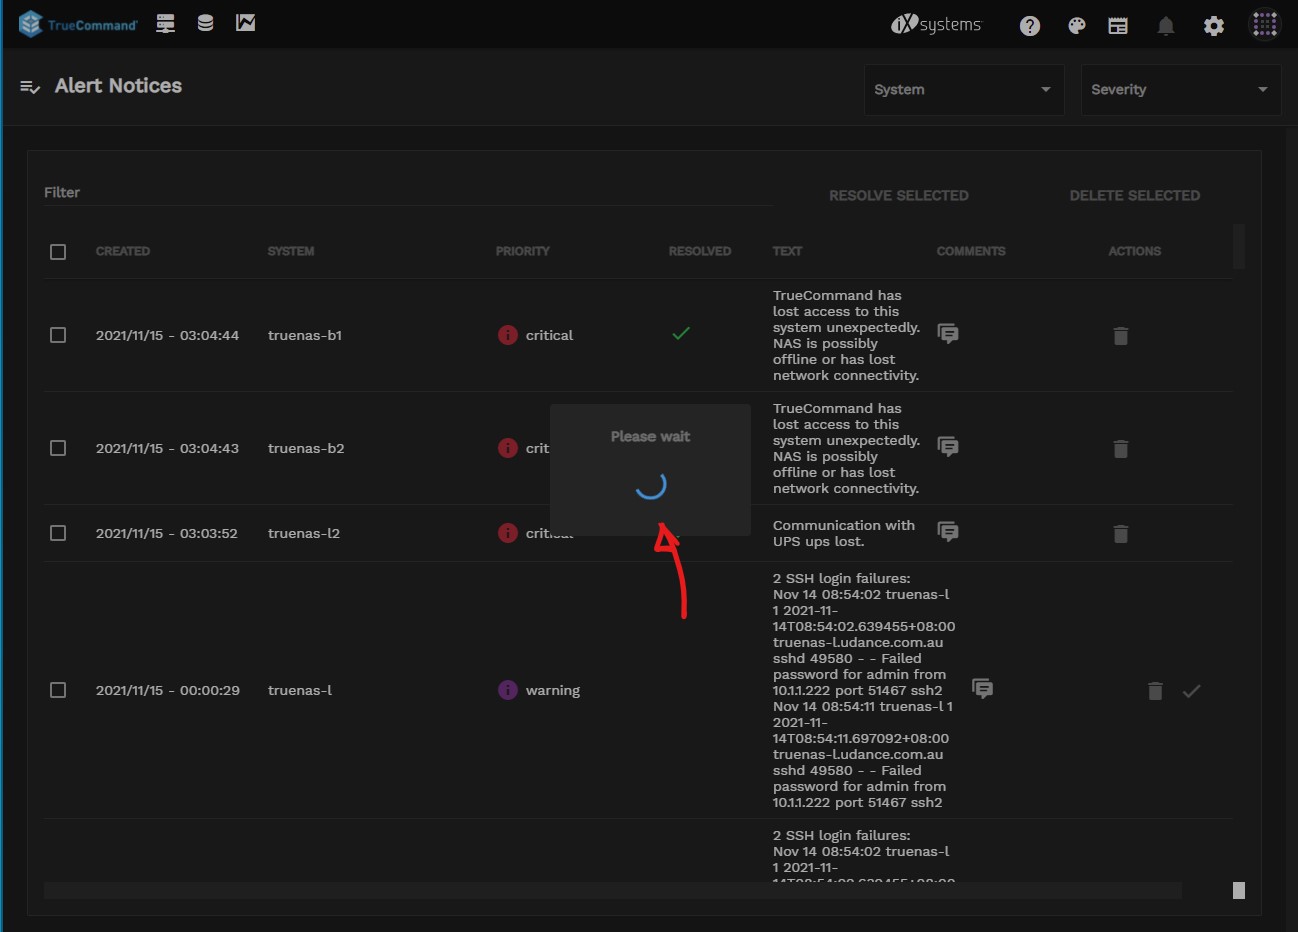Open the systems dashboard server icon
This screenshot has width=1298, height=932.
(x=166, y=23)
